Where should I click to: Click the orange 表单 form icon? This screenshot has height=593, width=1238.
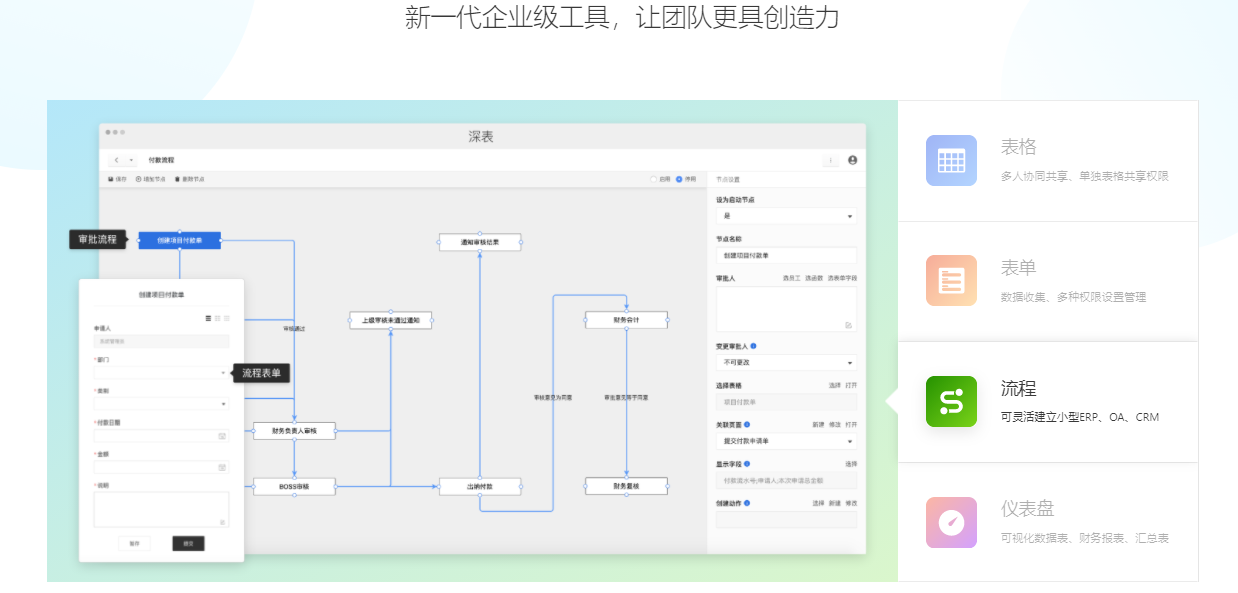(951, 281)
